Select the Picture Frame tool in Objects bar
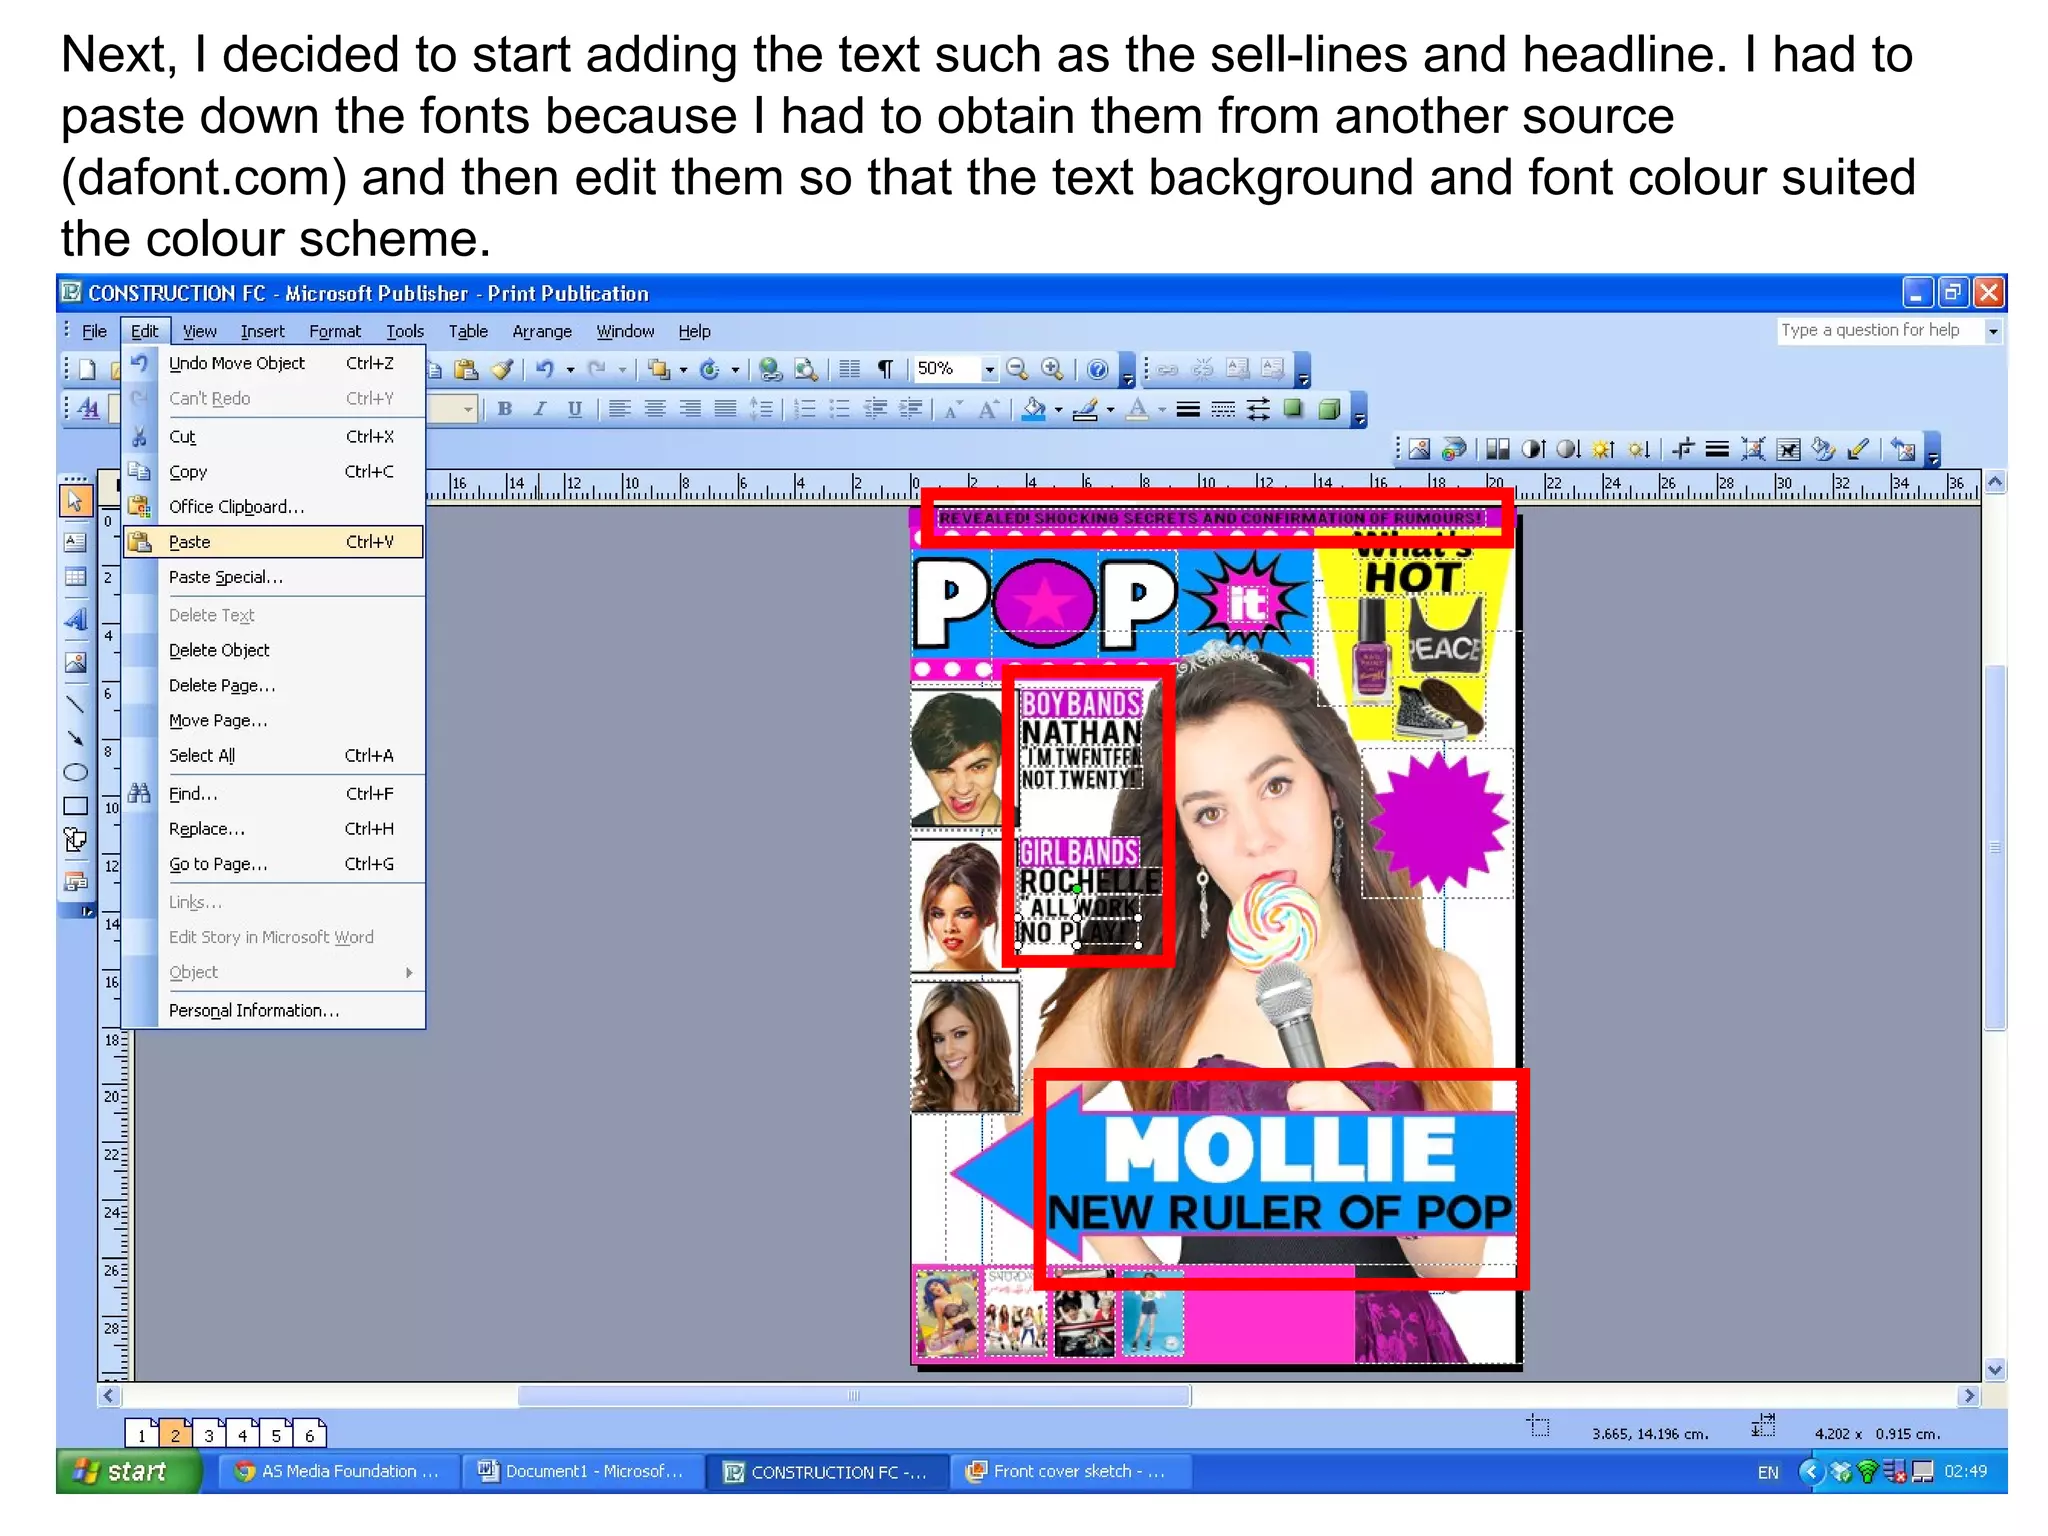This screenshot has width=2048, height=1536. (75, 662)
